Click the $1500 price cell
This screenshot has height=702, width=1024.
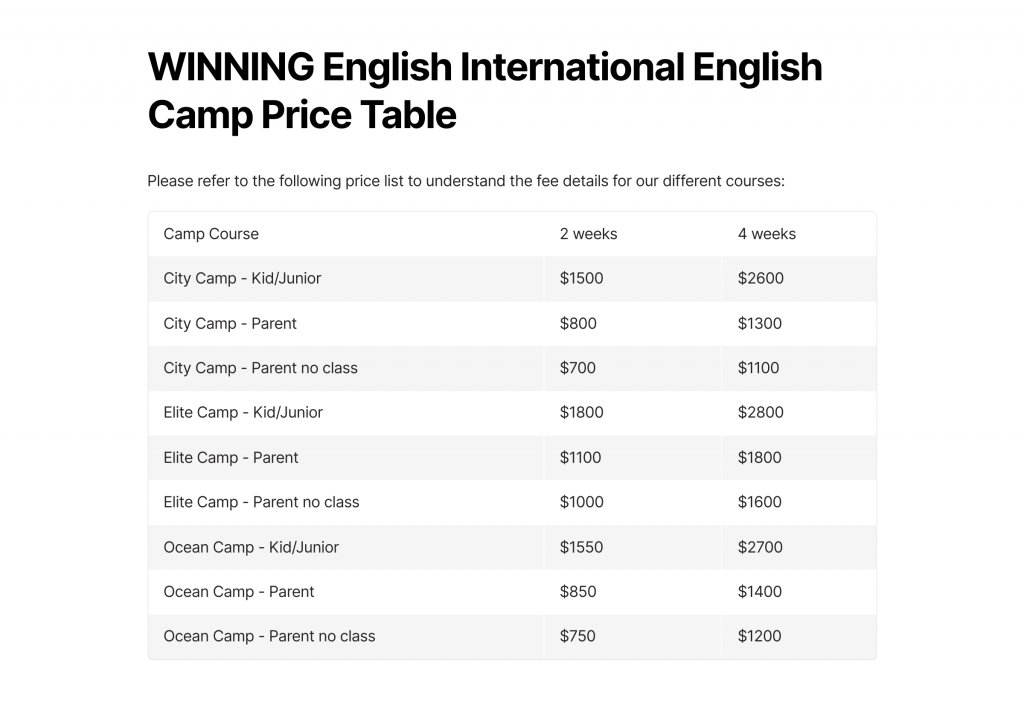point(582,278)
